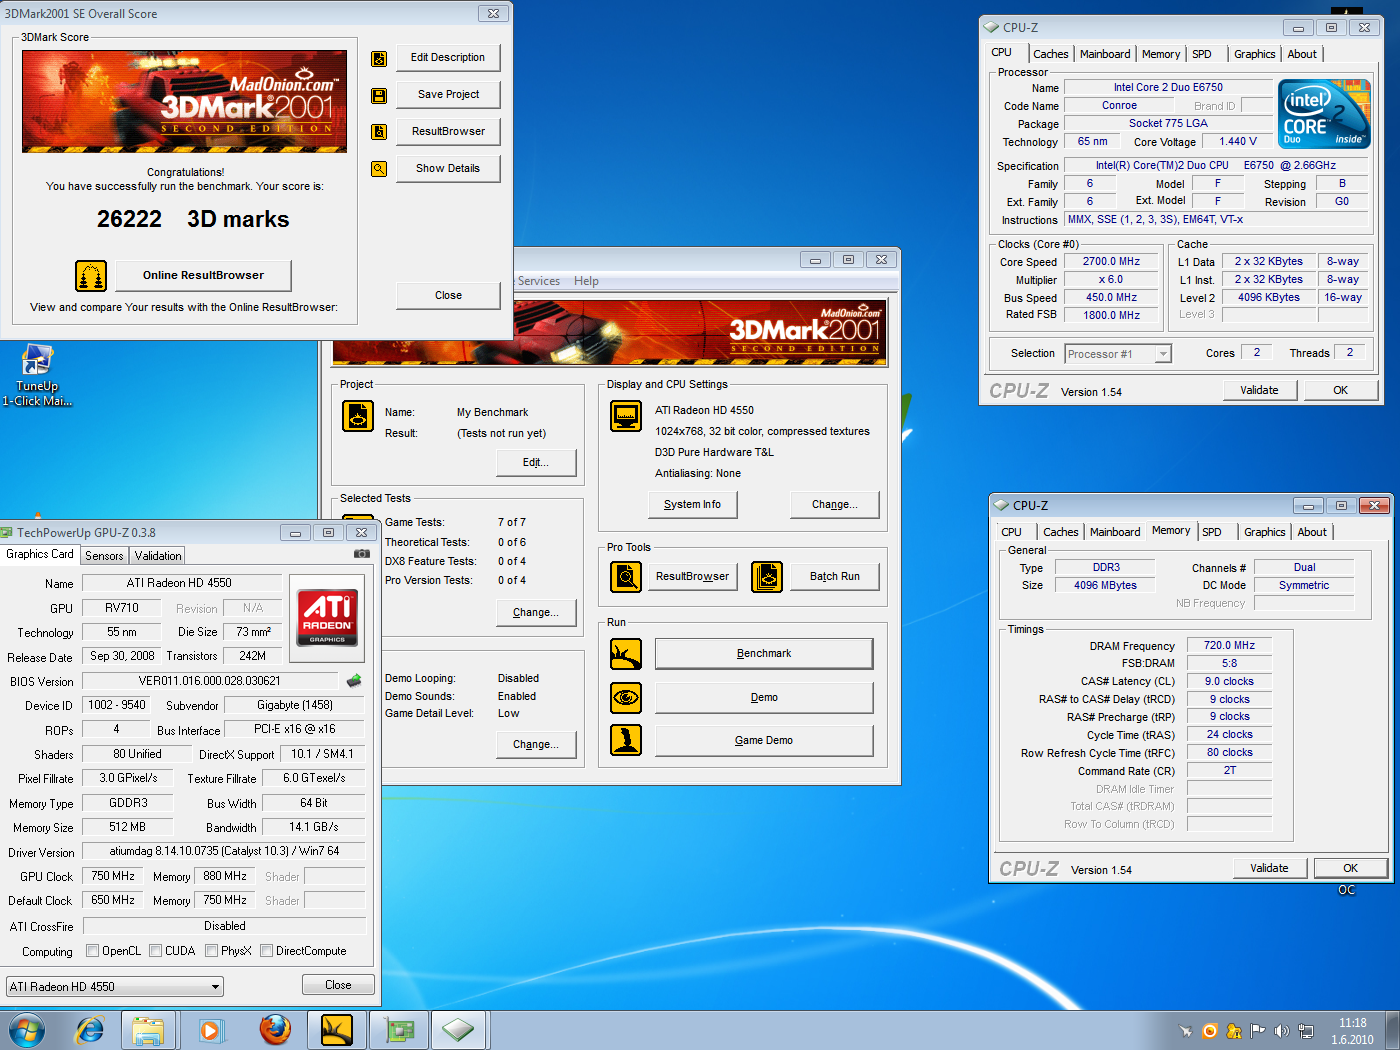Click the Online ResultBrowser yellow icon

pos(91,275)
